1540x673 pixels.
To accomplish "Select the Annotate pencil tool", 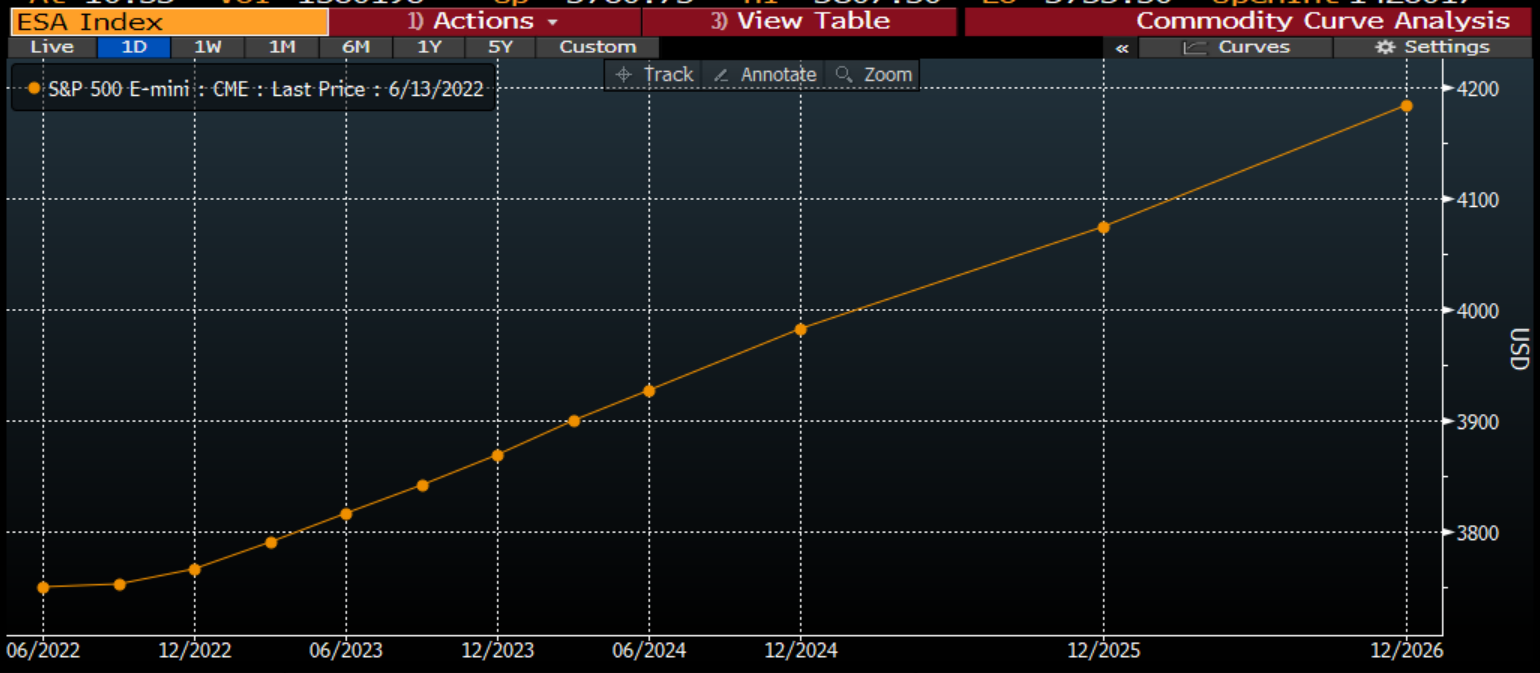I will click(x=765, y=74).
